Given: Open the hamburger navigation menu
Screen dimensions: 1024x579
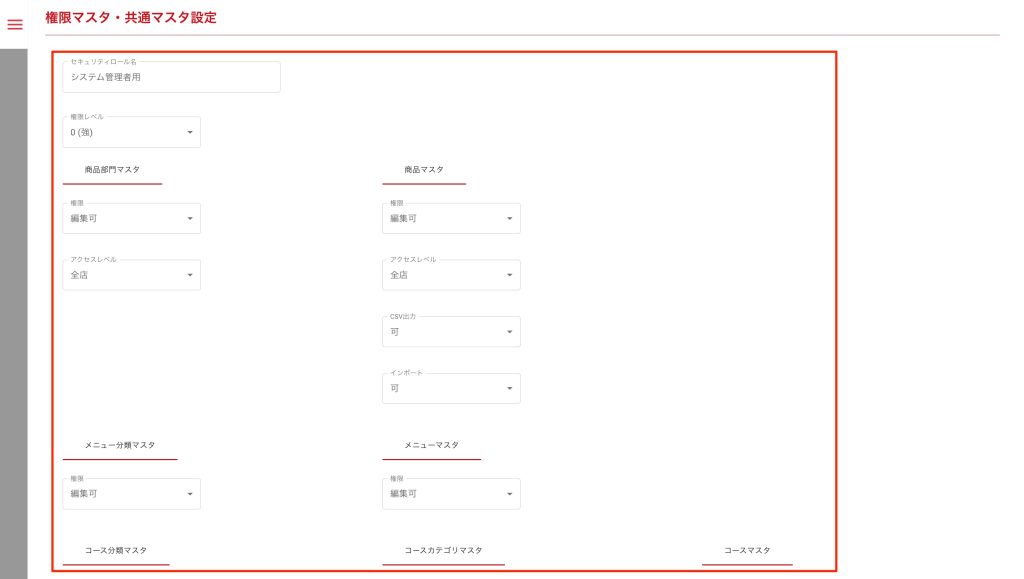Looking at the screenshot, I should click(15, 24).
